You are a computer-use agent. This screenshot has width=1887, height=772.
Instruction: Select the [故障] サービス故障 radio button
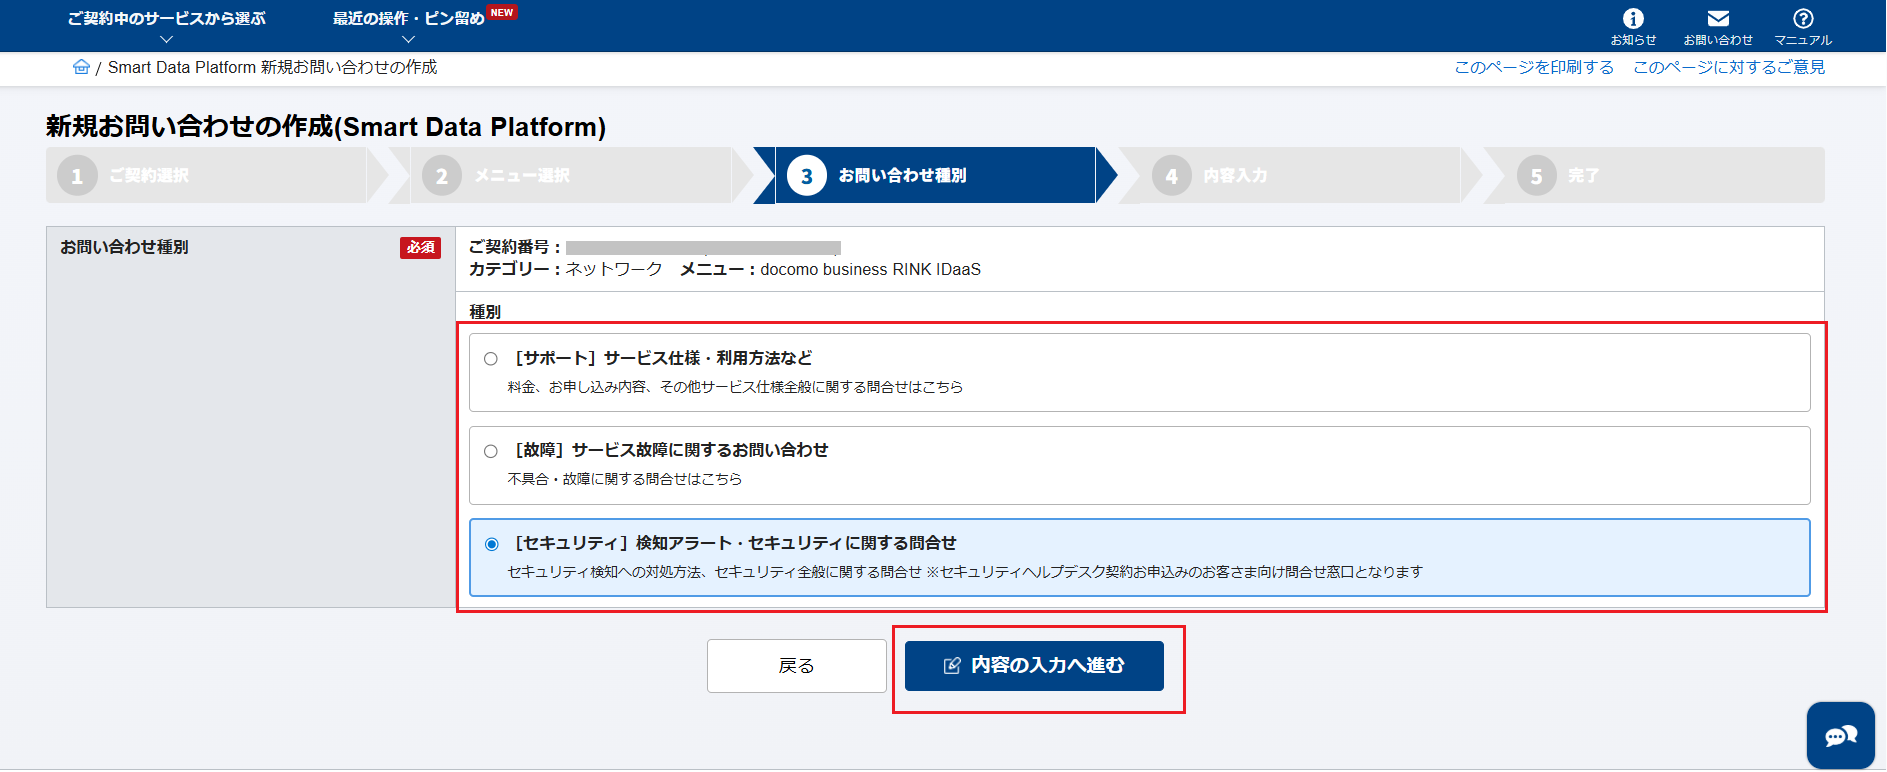[491, 451]
